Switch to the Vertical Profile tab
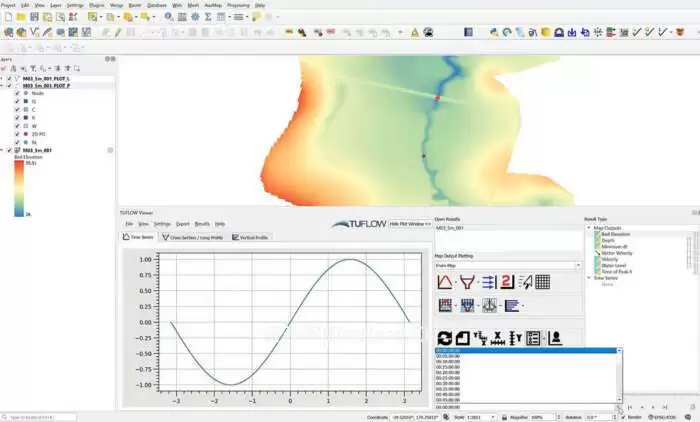This screenshot has width=700, height=422. (x=250, y=237)
